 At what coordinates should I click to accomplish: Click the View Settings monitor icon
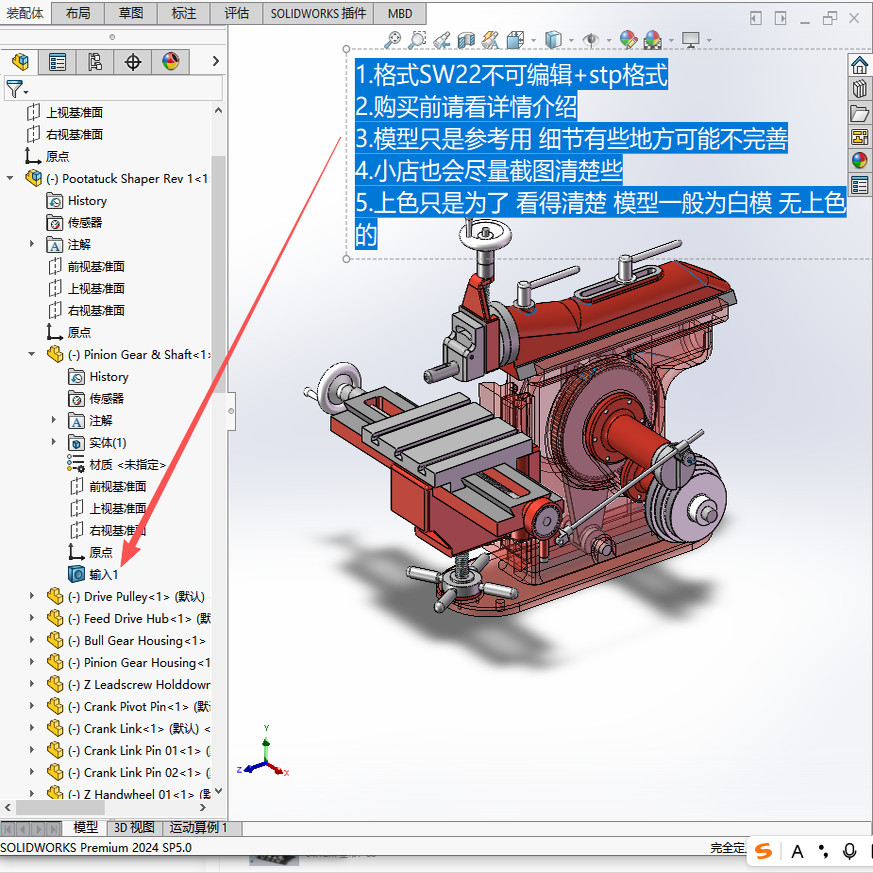tap(690, 40)
